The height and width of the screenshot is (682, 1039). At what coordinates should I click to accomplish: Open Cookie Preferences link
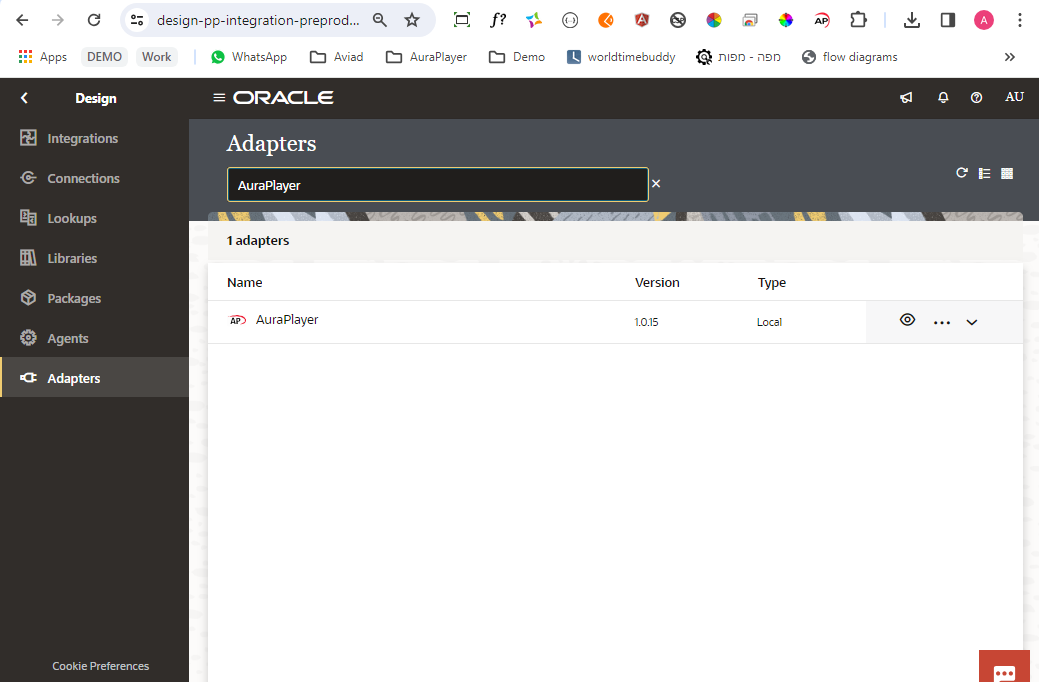point(101,666)
